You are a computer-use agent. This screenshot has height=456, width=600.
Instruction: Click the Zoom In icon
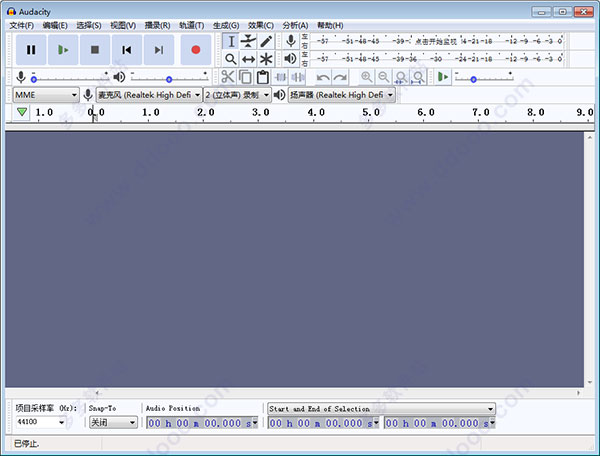(x=367, y=77)
